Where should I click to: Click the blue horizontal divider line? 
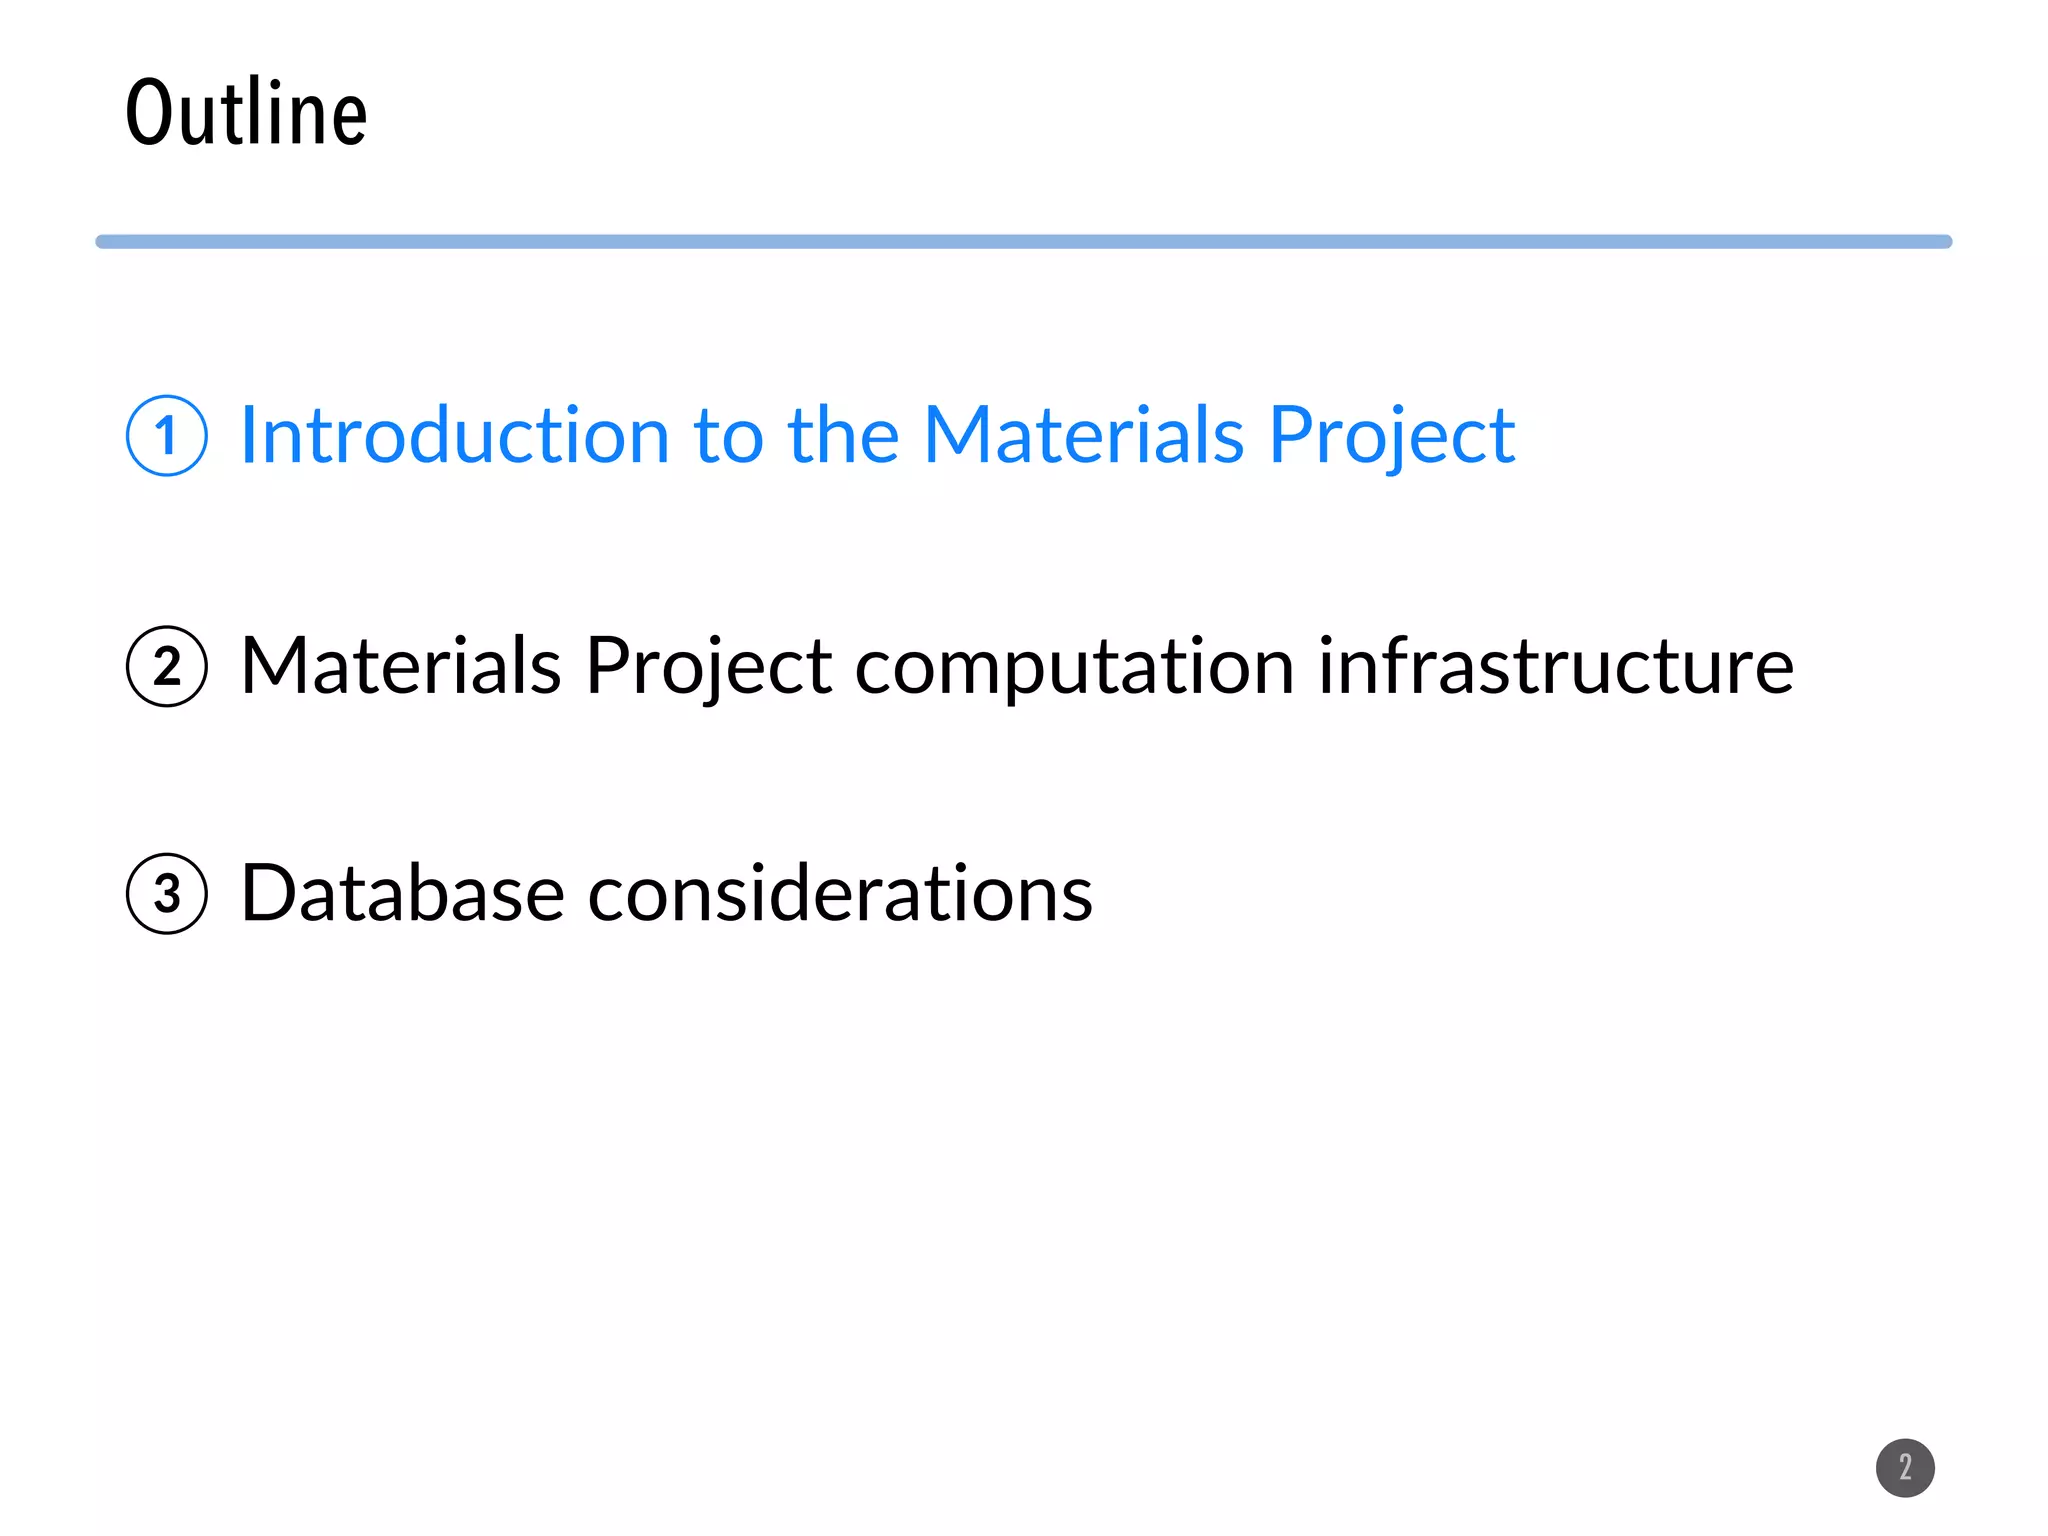pyautogui.click(x=1023, y=242)
